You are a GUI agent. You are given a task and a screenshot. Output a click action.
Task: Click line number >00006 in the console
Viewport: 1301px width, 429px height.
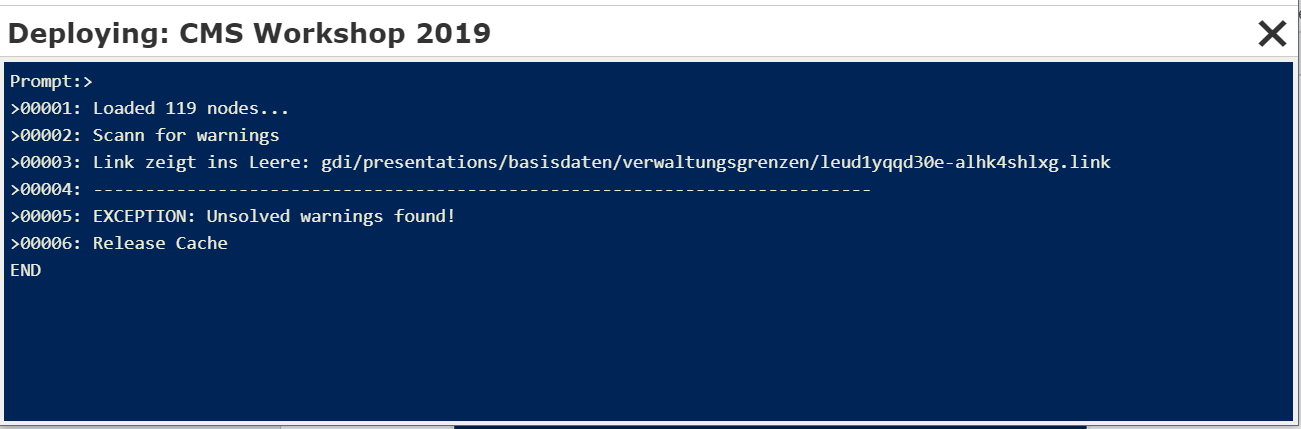coord(46,243)
